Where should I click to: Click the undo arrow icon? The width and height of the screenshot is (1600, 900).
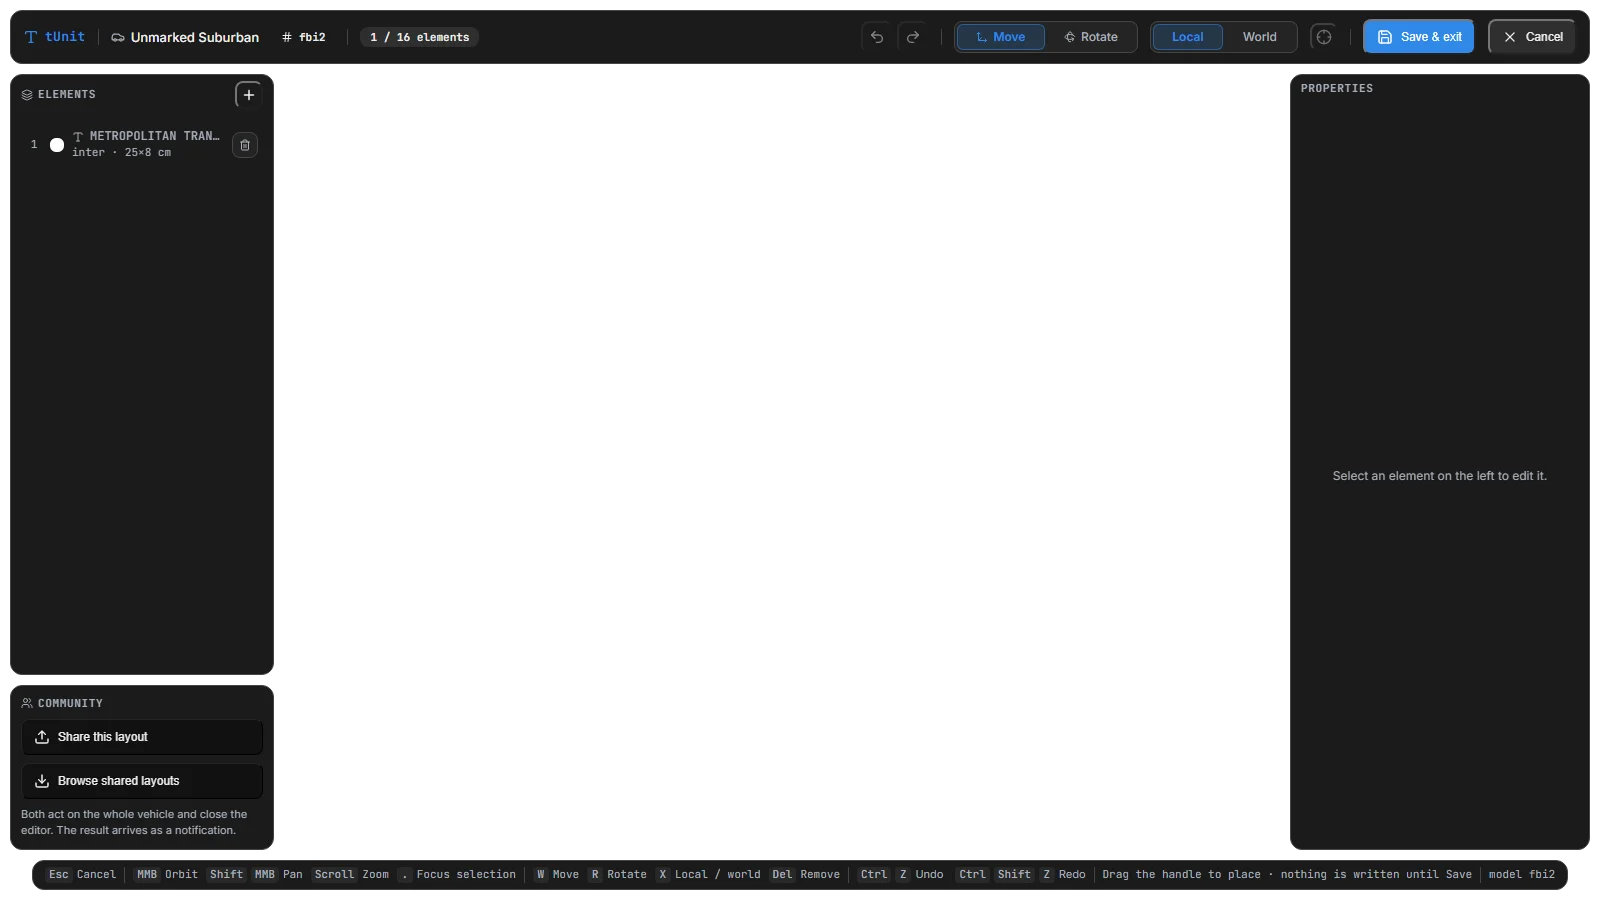877,37
